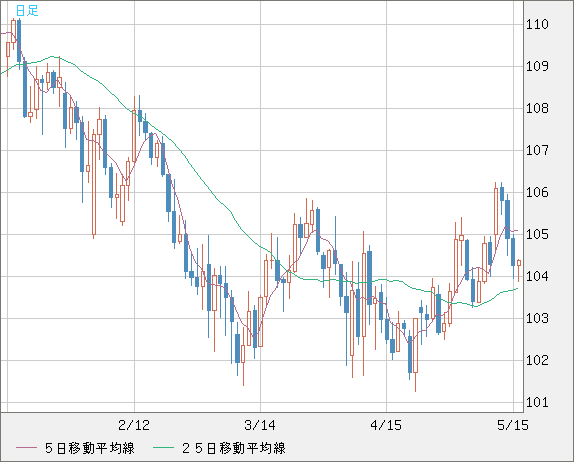Click the ５日移動平均線 legend text
The image size is (574, 462).
point(90,448)
